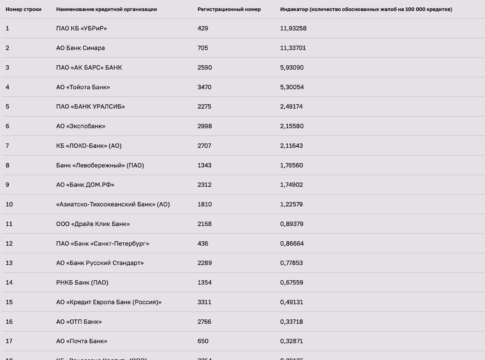
Task: Click registration number 3311
Action: [x=204, y=302]
